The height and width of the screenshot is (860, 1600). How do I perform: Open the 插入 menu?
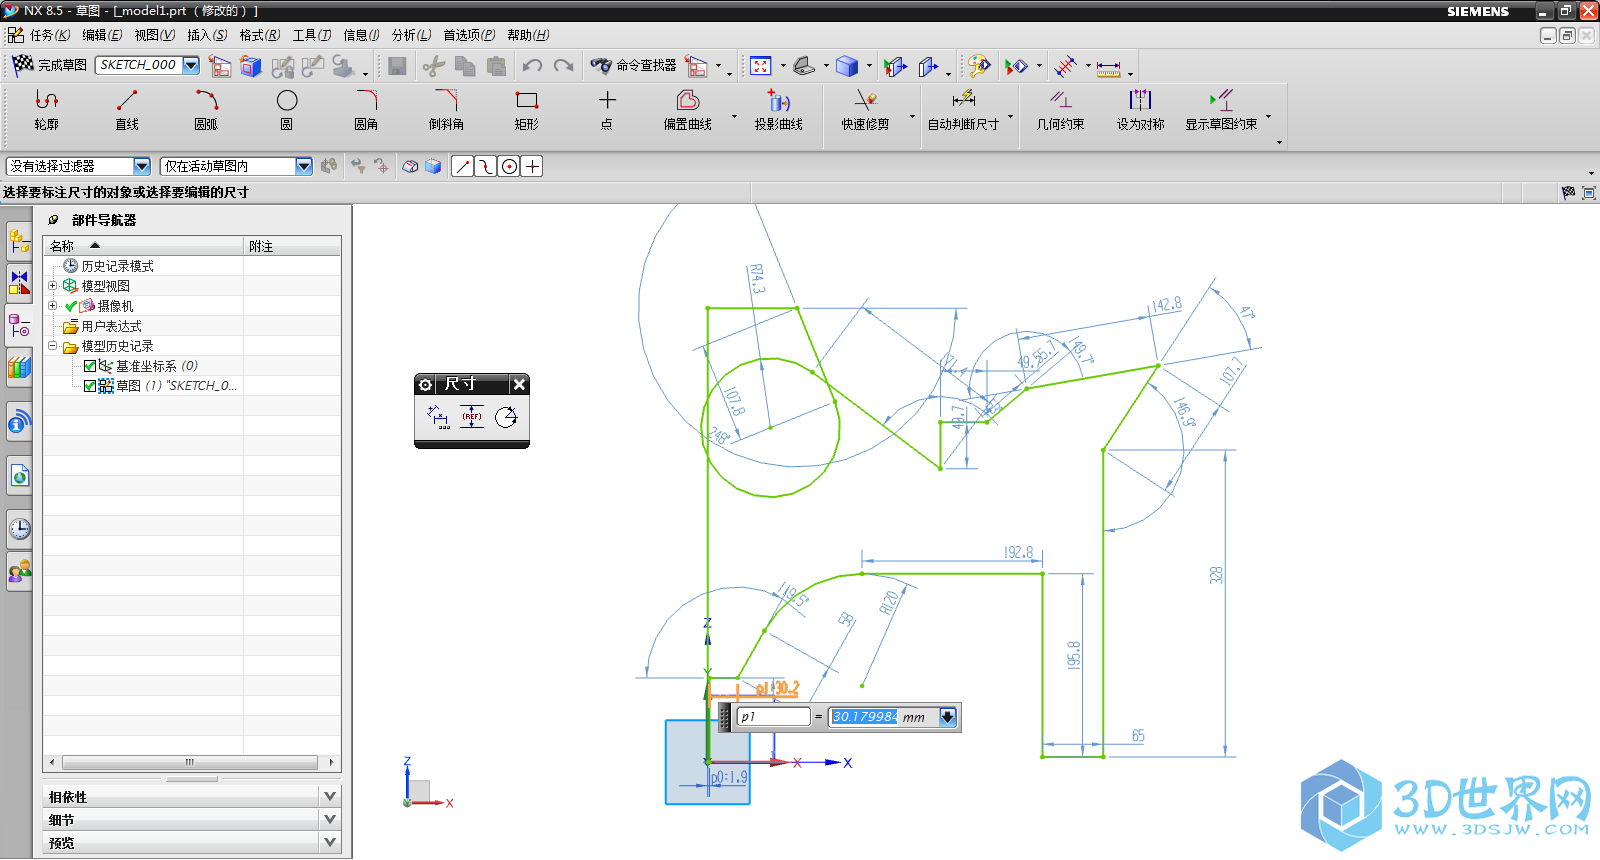pos(207,35)
